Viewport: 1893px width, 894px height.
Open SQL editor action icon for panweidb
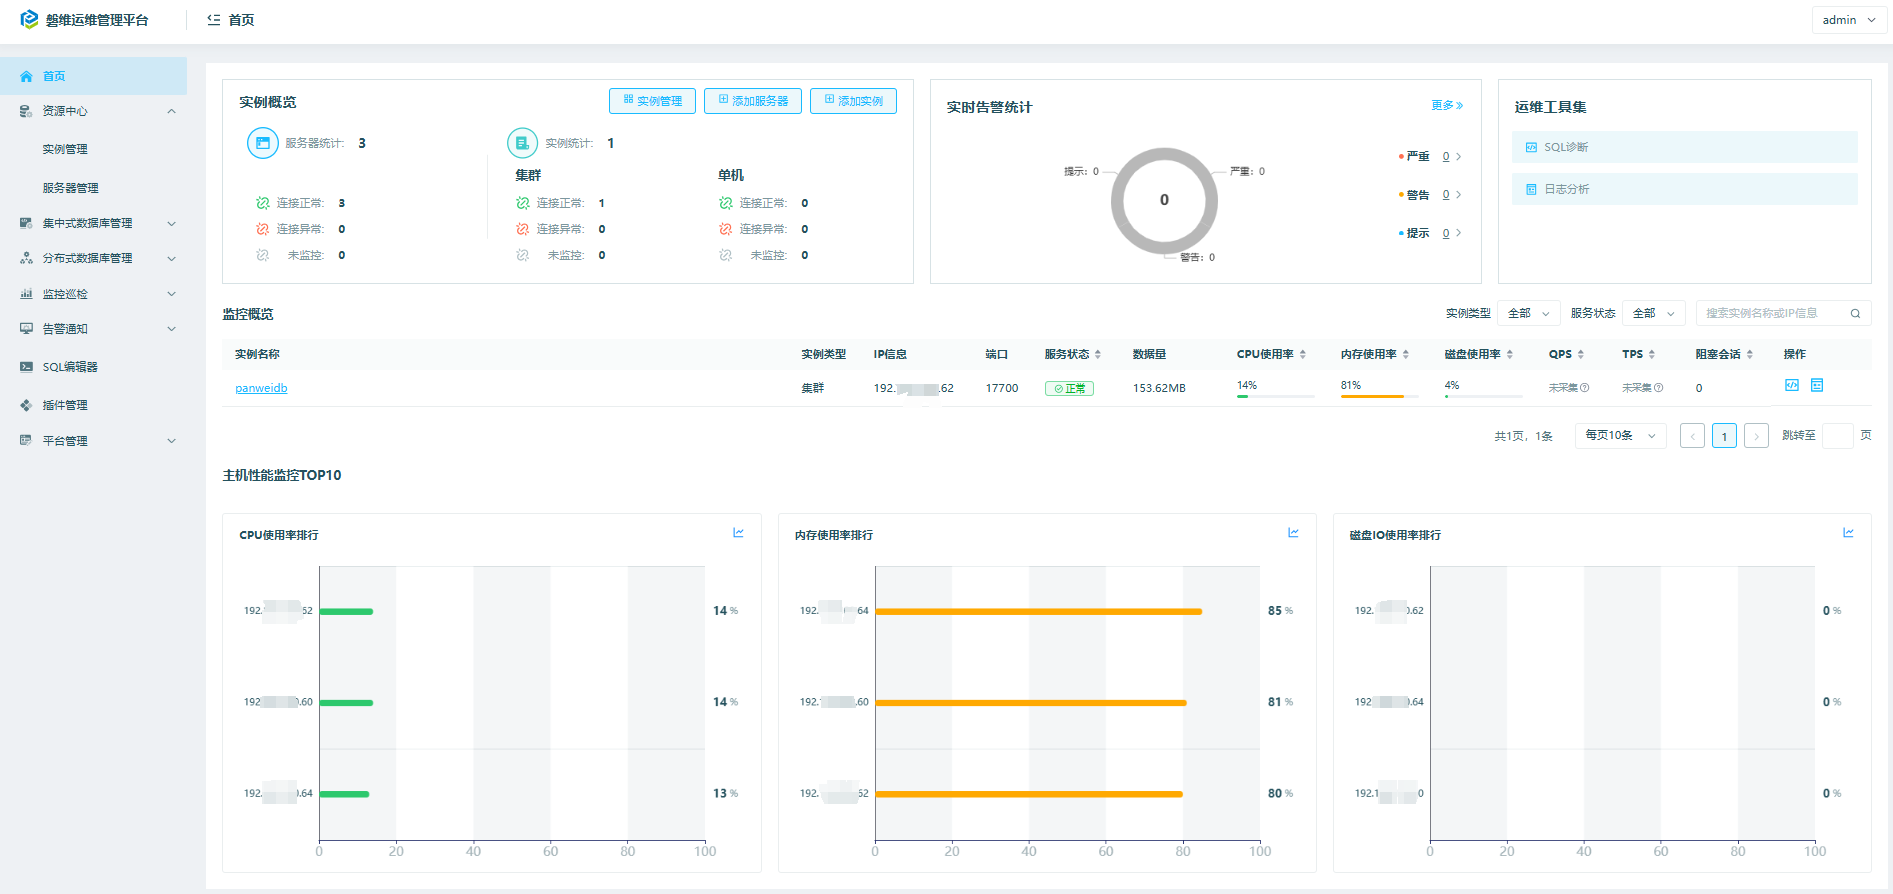[x=1792, y=385]
